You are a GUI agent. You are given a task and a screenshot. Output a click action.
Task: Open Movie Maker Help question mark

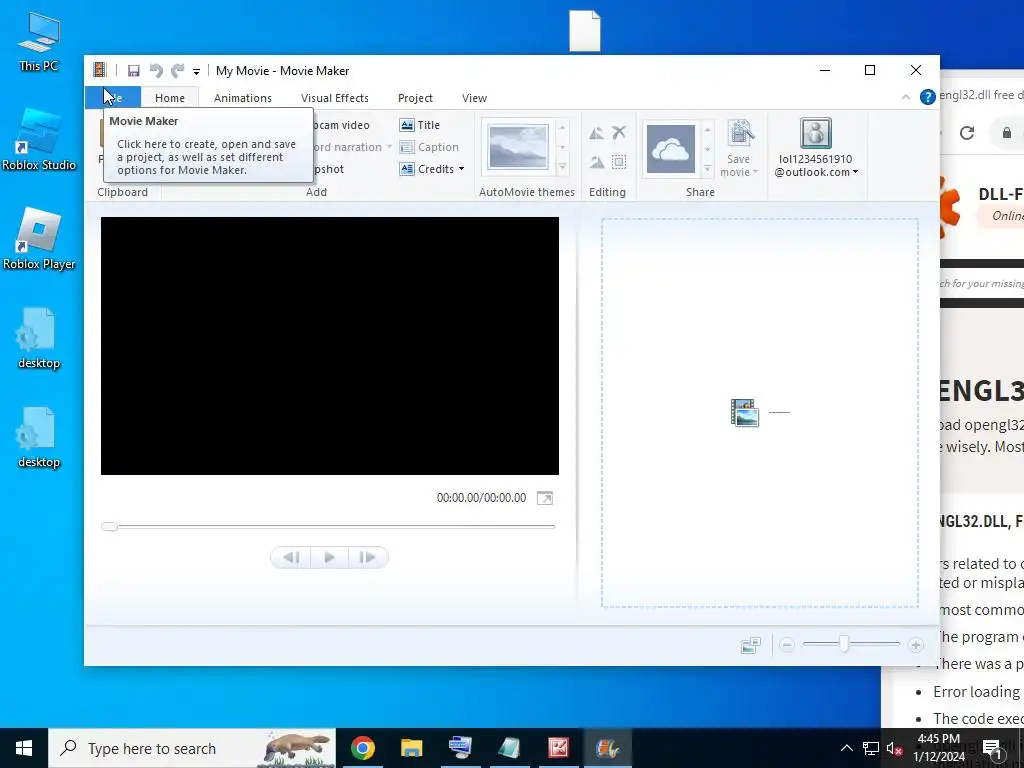pyautogui.click(x=927, y=97)
